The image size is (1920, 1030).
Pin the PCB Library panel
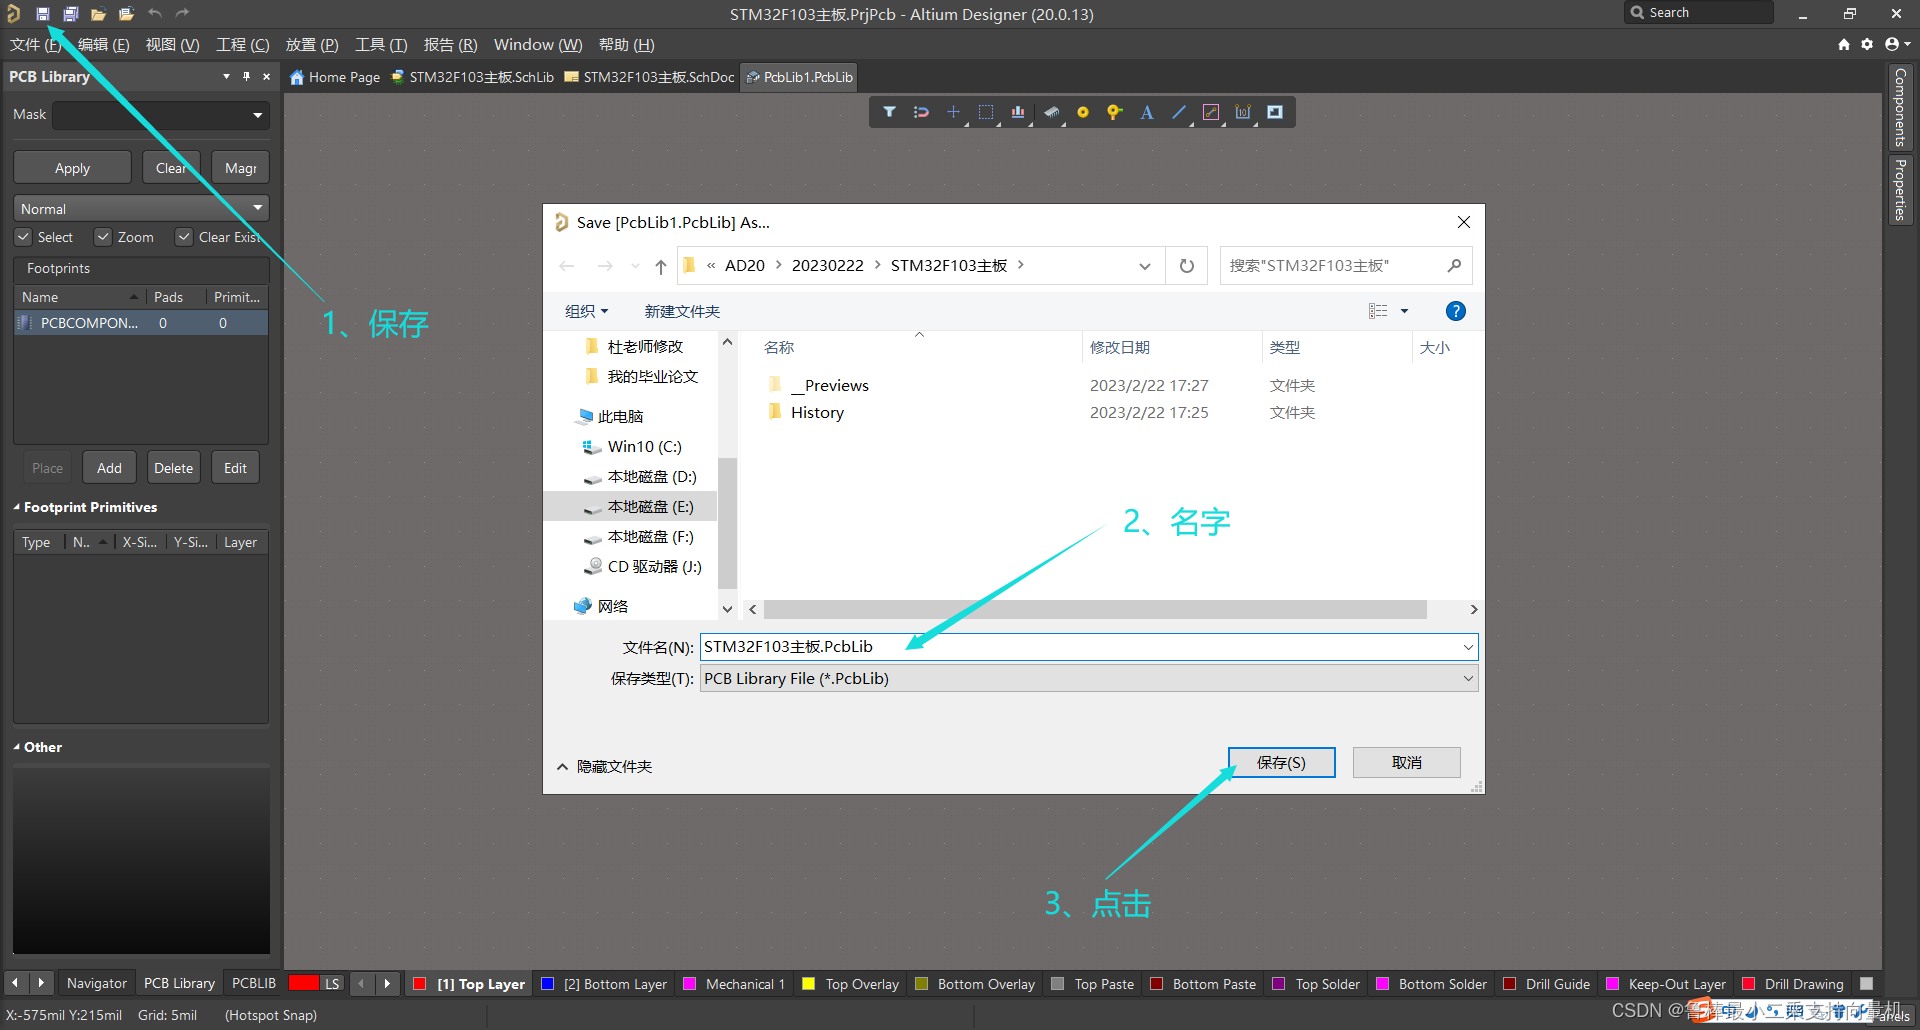246,76
